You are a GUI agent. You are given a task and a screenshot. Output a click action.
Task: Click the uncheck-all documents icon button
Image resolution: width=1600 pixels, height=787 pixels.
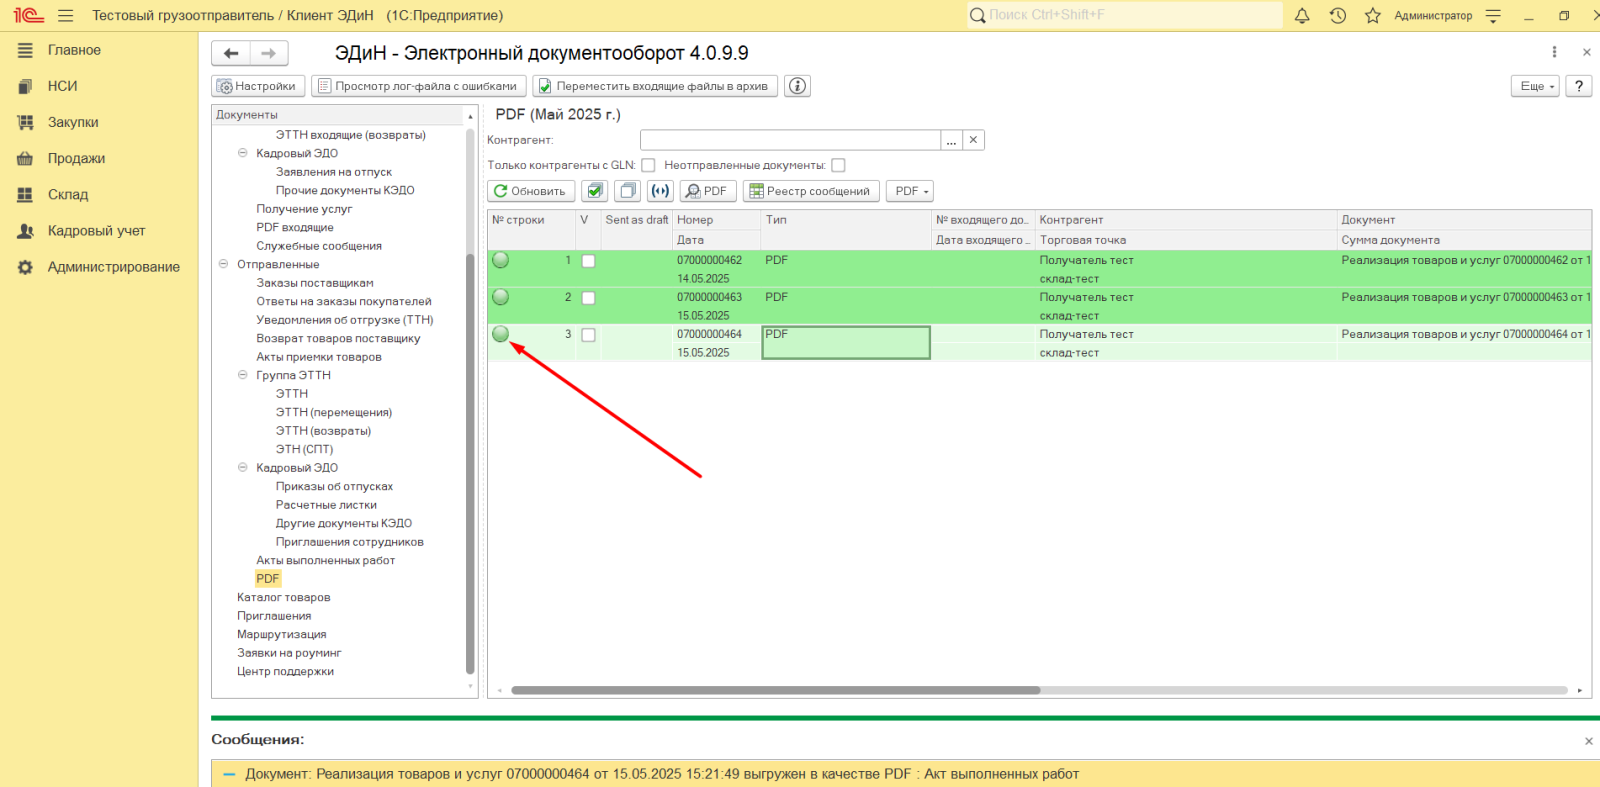[x=628, y=191]
